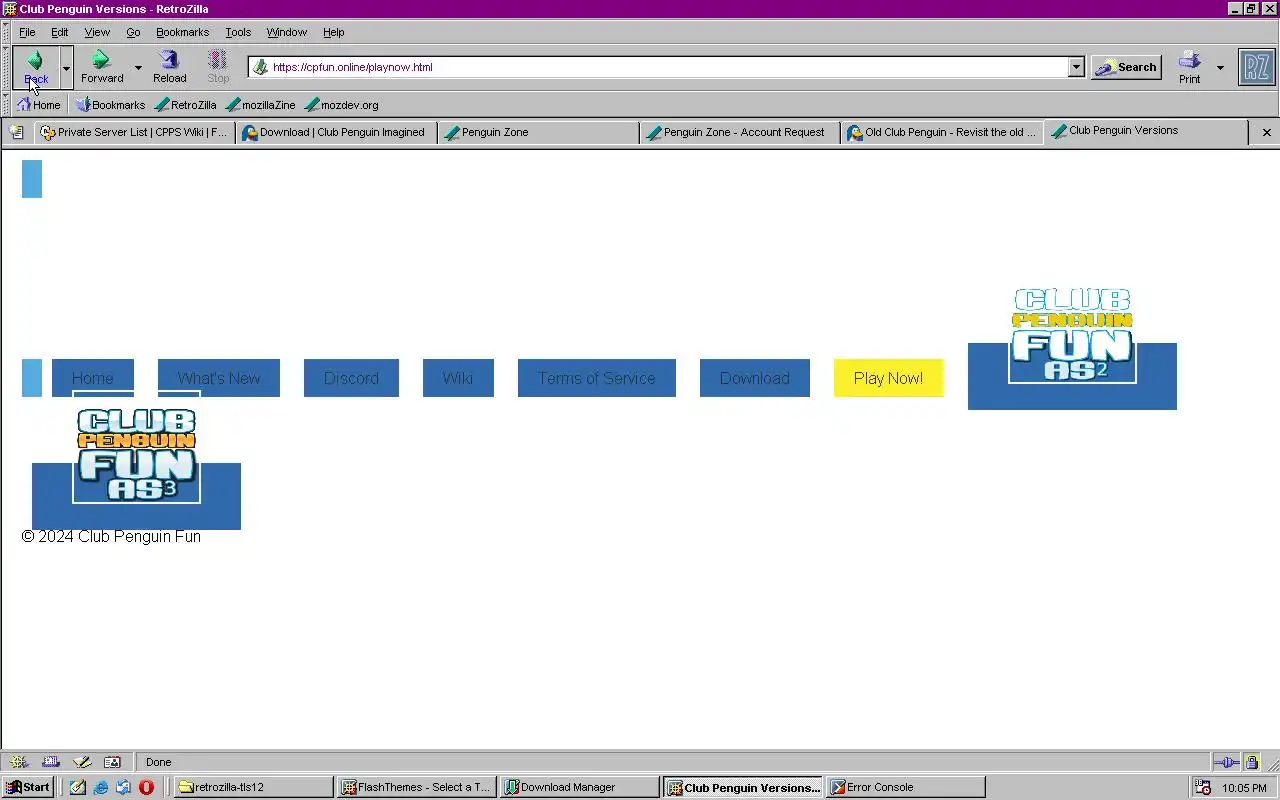Switch to the FlashThemes taskbar window
The height and width of the screenshot is (800, 1280).
[x=417, y=787]
